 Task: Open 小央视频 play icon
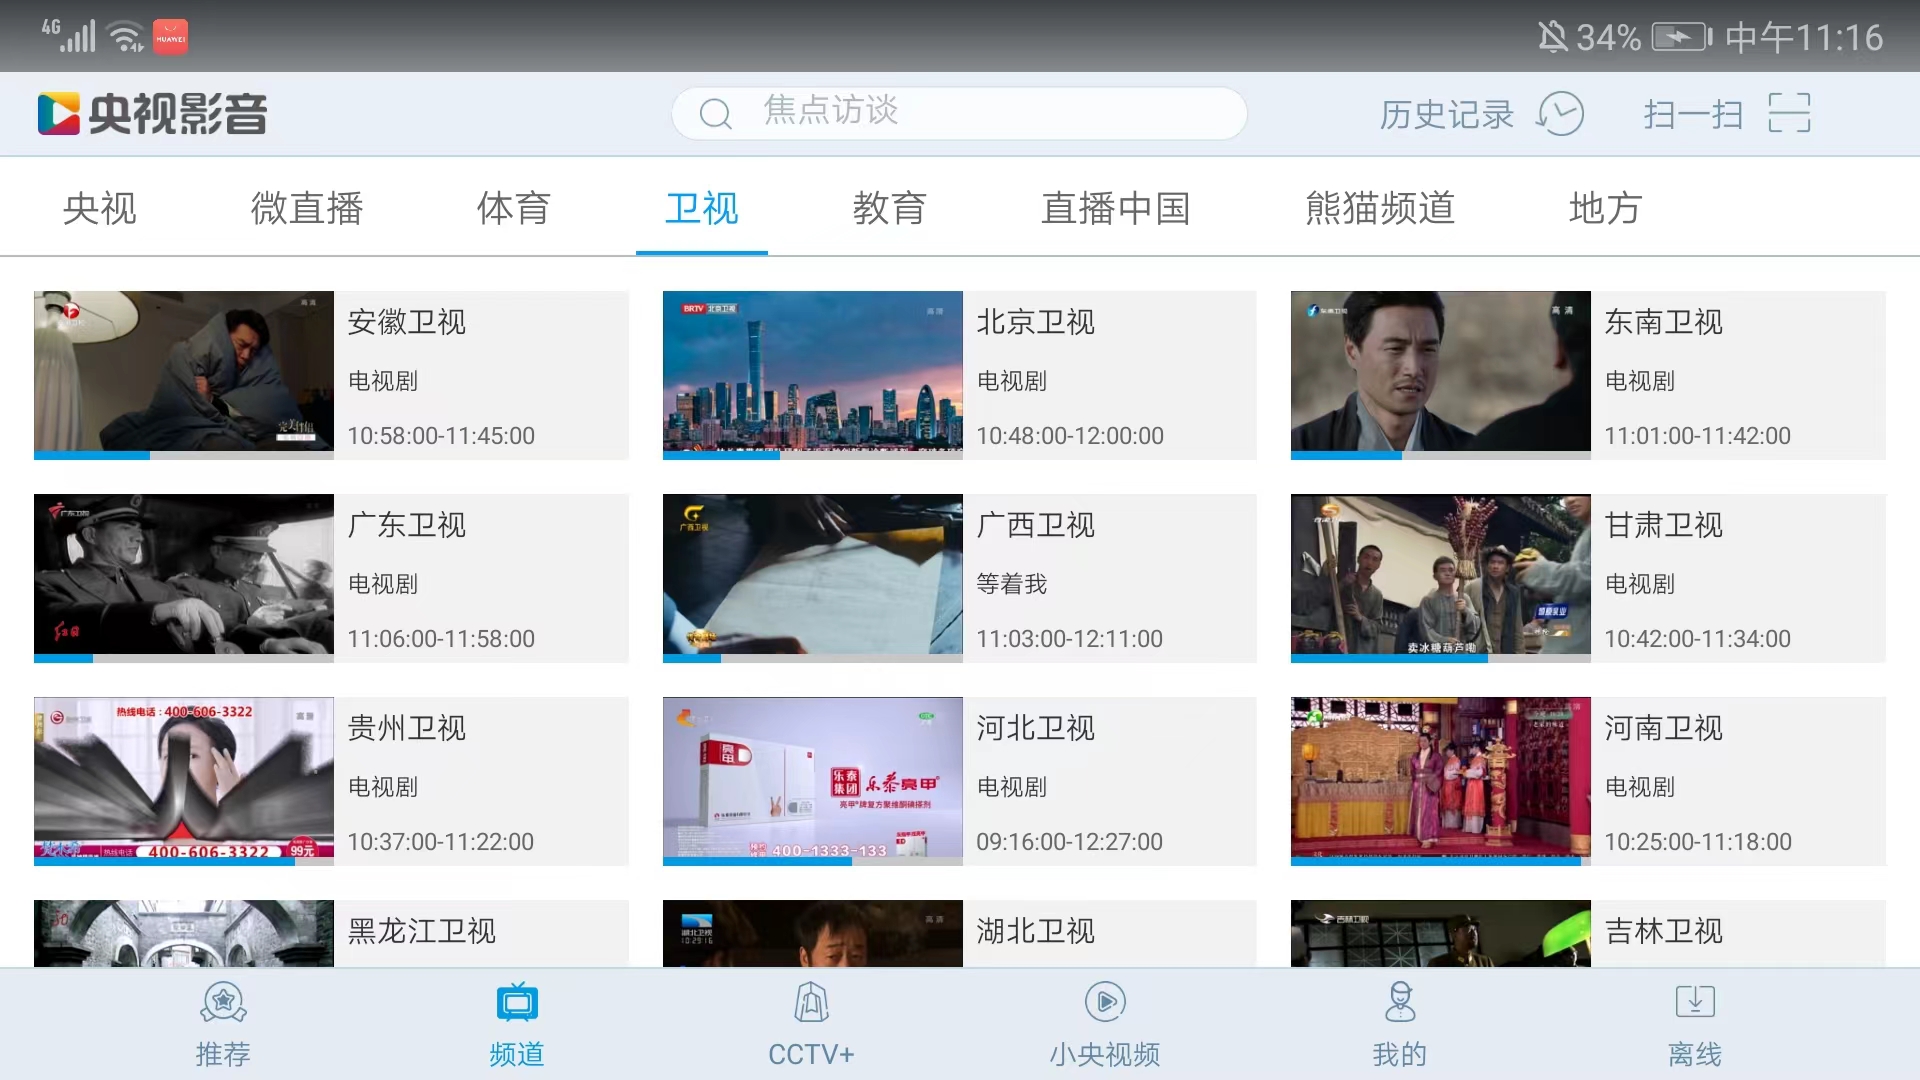pos(1105,1003)
